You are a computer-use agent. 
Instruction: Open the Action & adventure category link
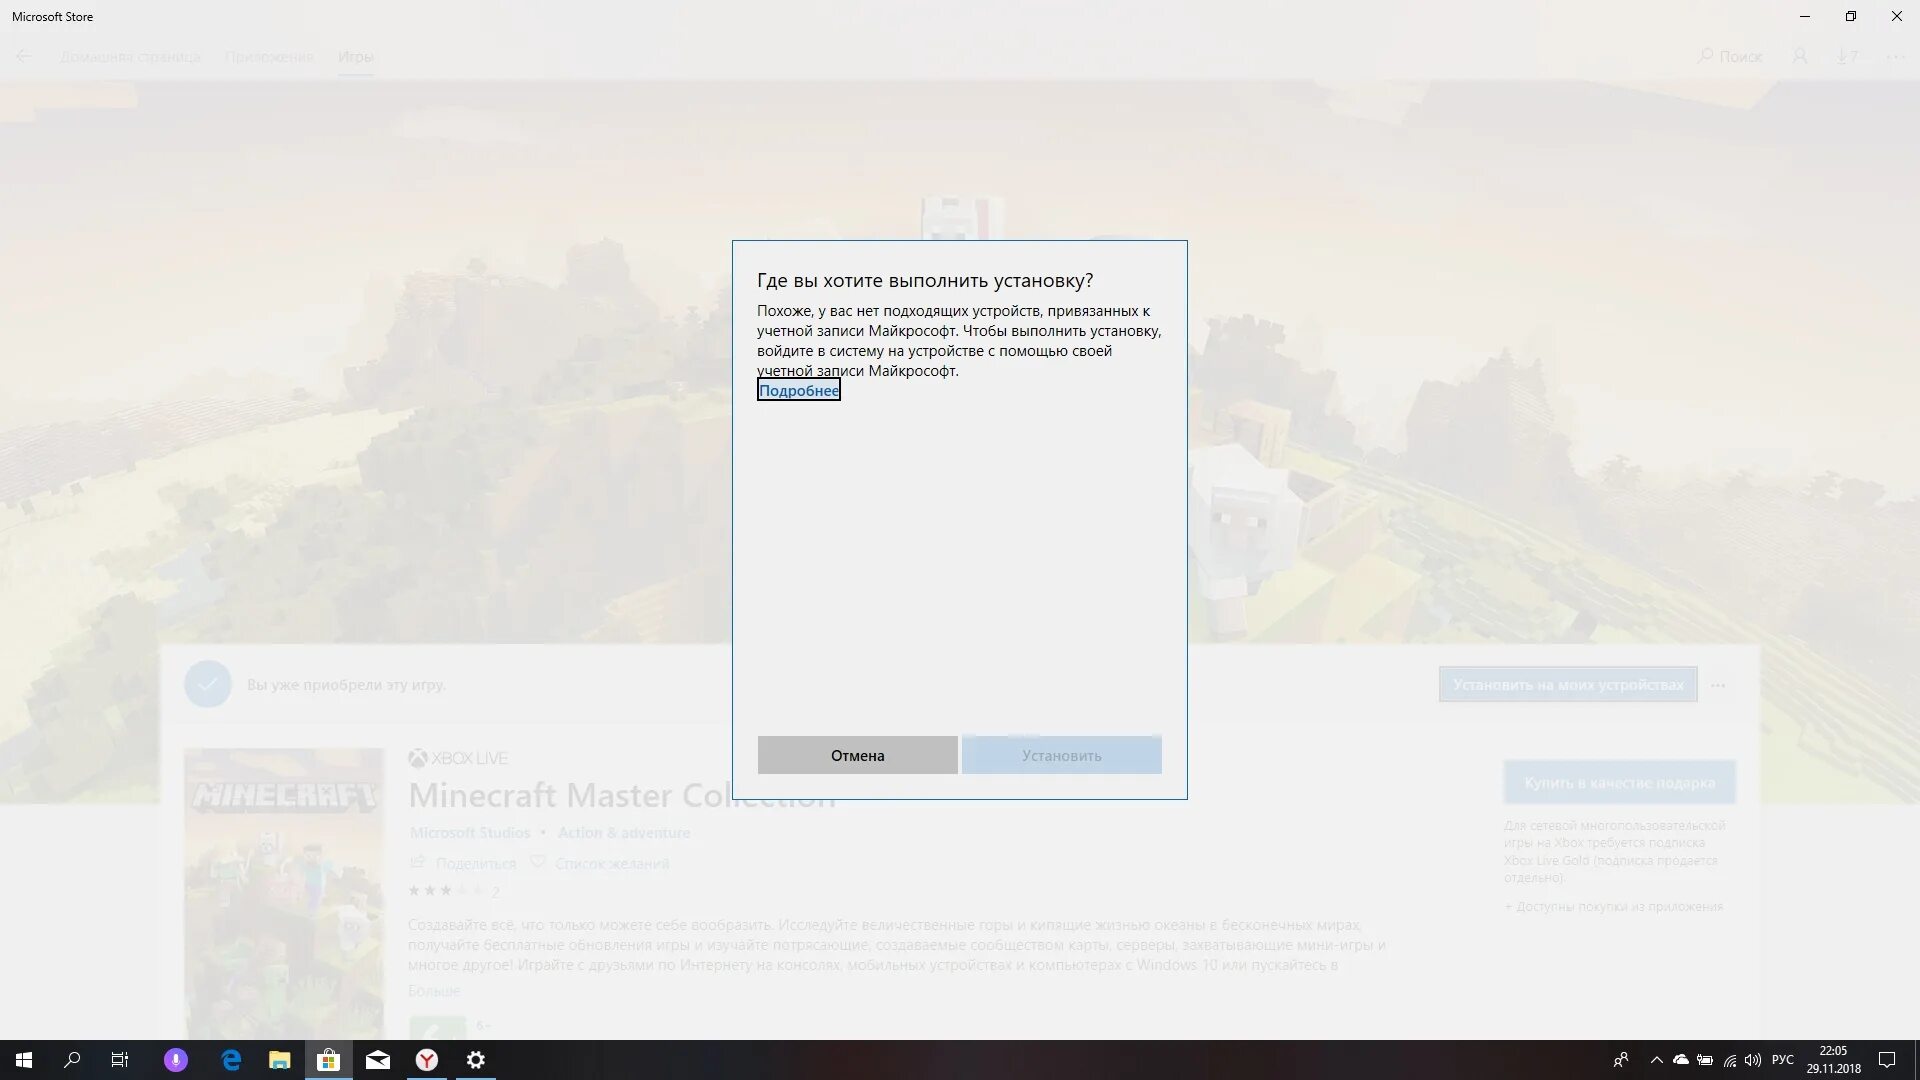pyautogui.click(x=624, y=832)
